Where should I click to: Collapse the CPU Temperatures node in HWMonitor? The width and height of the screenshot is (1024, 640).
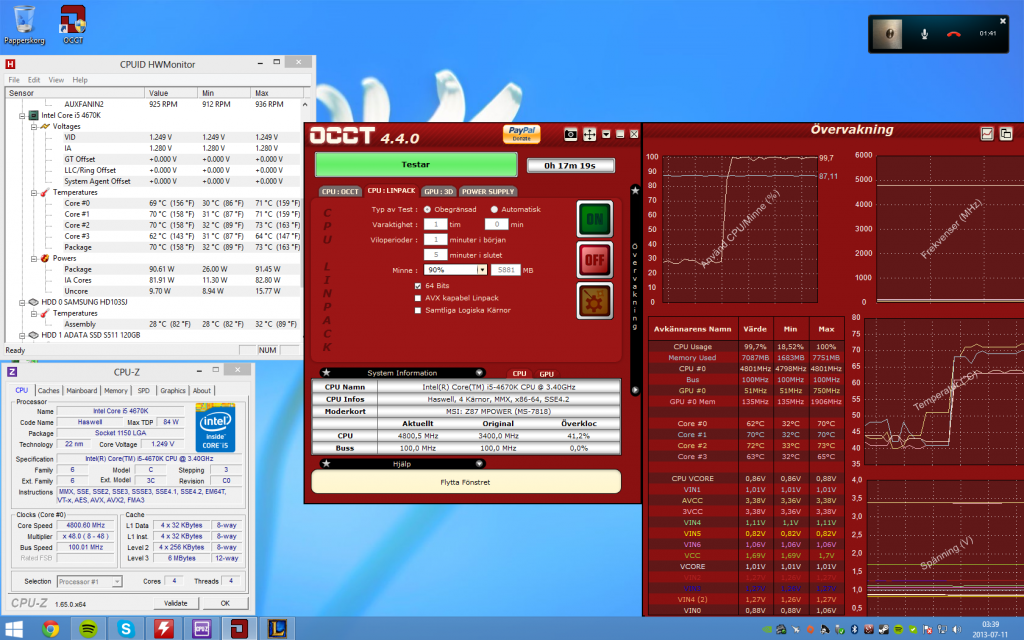pos(34,193)
